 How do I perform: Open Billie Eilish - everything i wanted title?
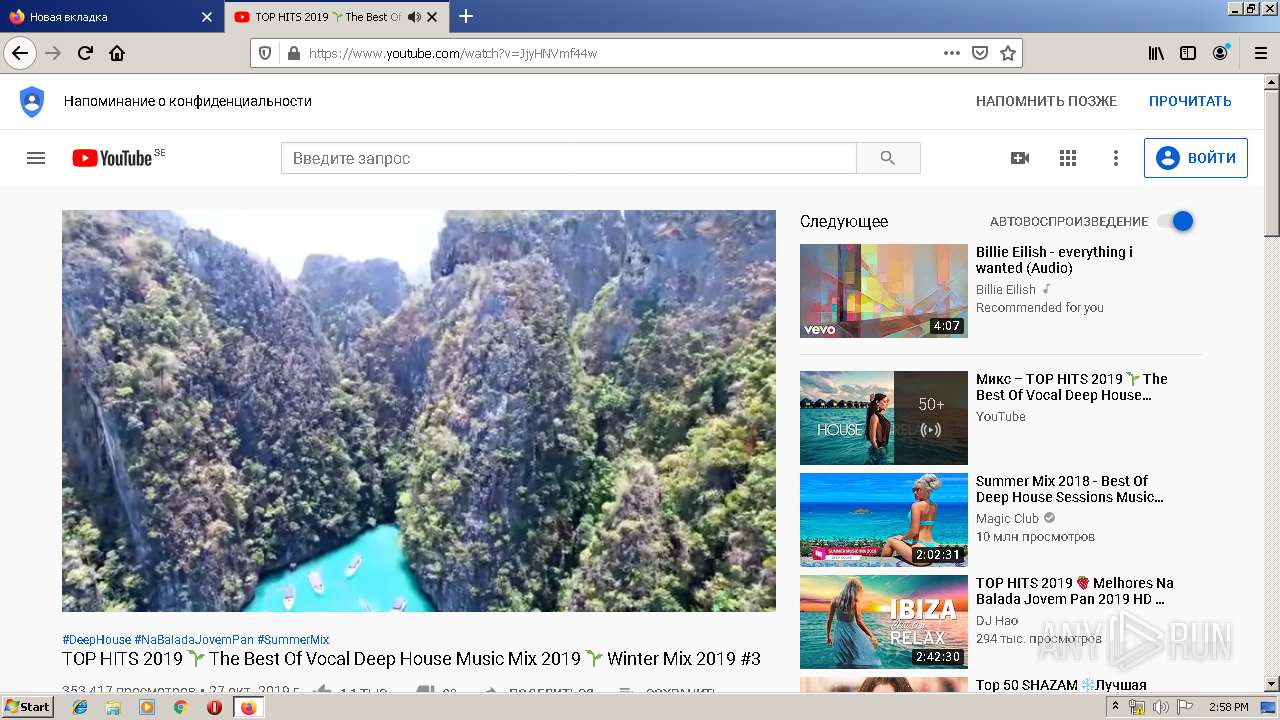point(1054,260)
